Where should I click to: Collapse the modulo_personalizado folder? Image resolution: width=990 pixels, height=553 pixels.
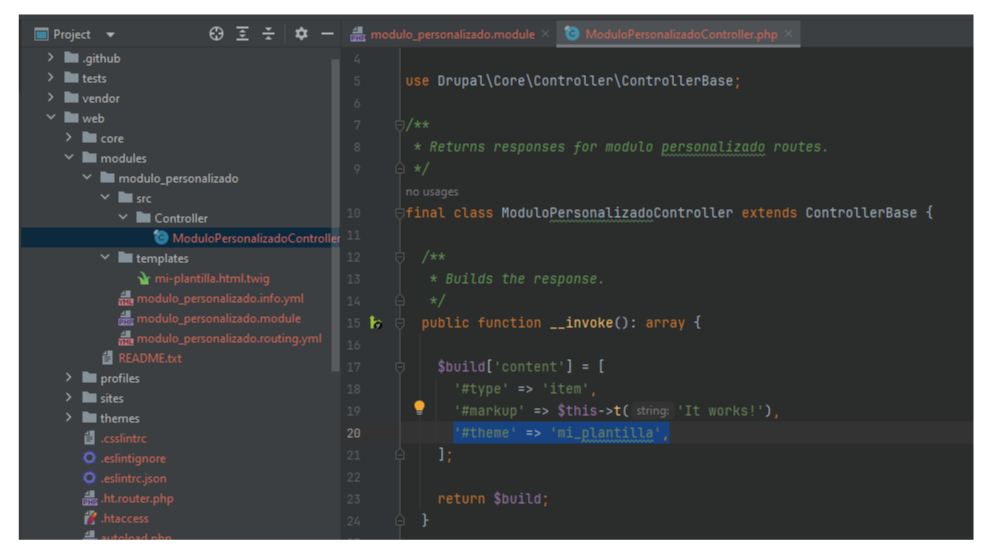click(87, 177)
